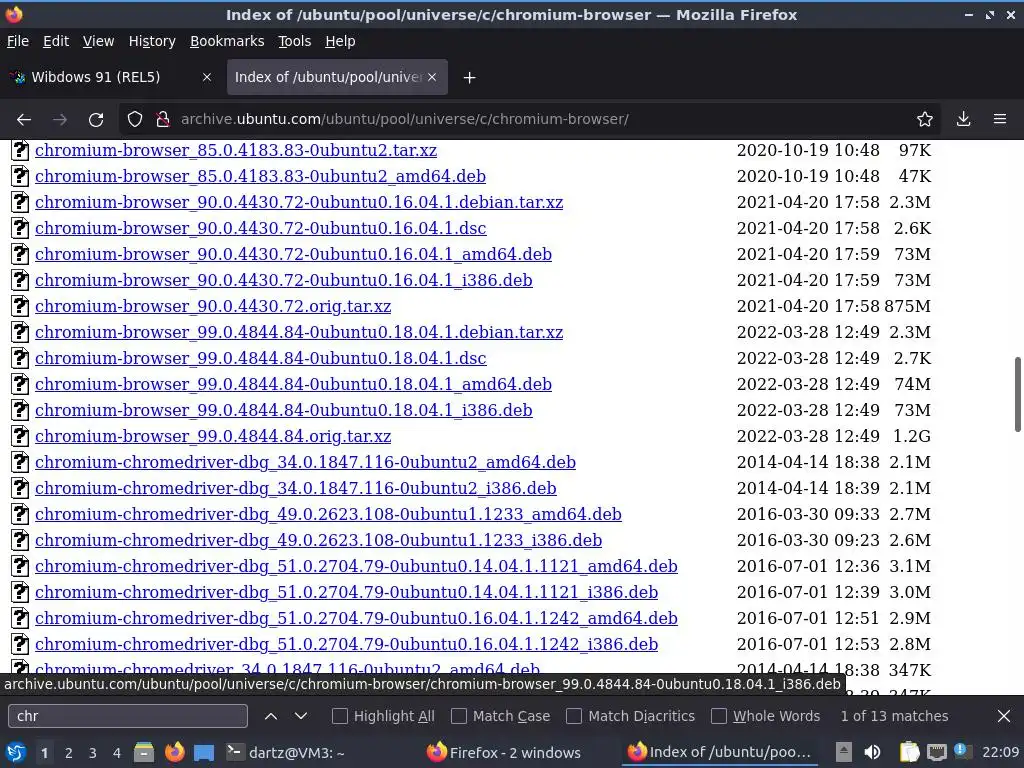Close the Wibdows 91 (REL5) tab
This screenshot has height=768, width=1024.
tap(206, 77)
